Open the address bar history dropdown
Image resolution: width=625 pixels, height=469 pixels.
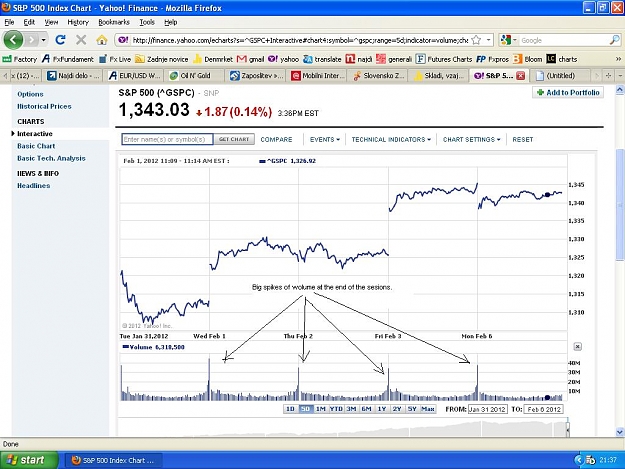point(489,40)
